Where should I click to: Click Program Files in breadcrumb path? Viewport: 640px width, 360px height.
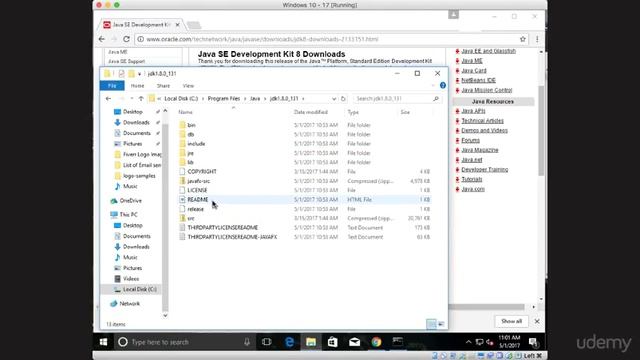[224, 99]
